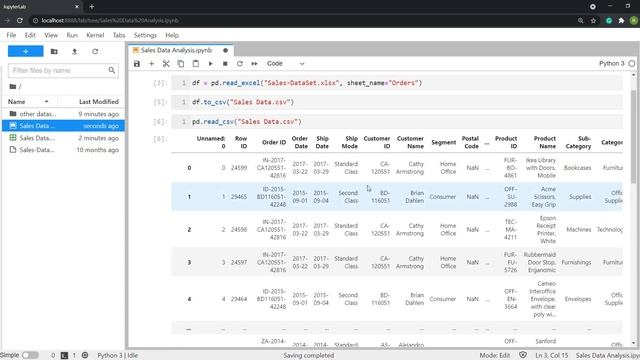Click the read_excel code cell
The image size is (640, 360).
[x=397, y=83]
